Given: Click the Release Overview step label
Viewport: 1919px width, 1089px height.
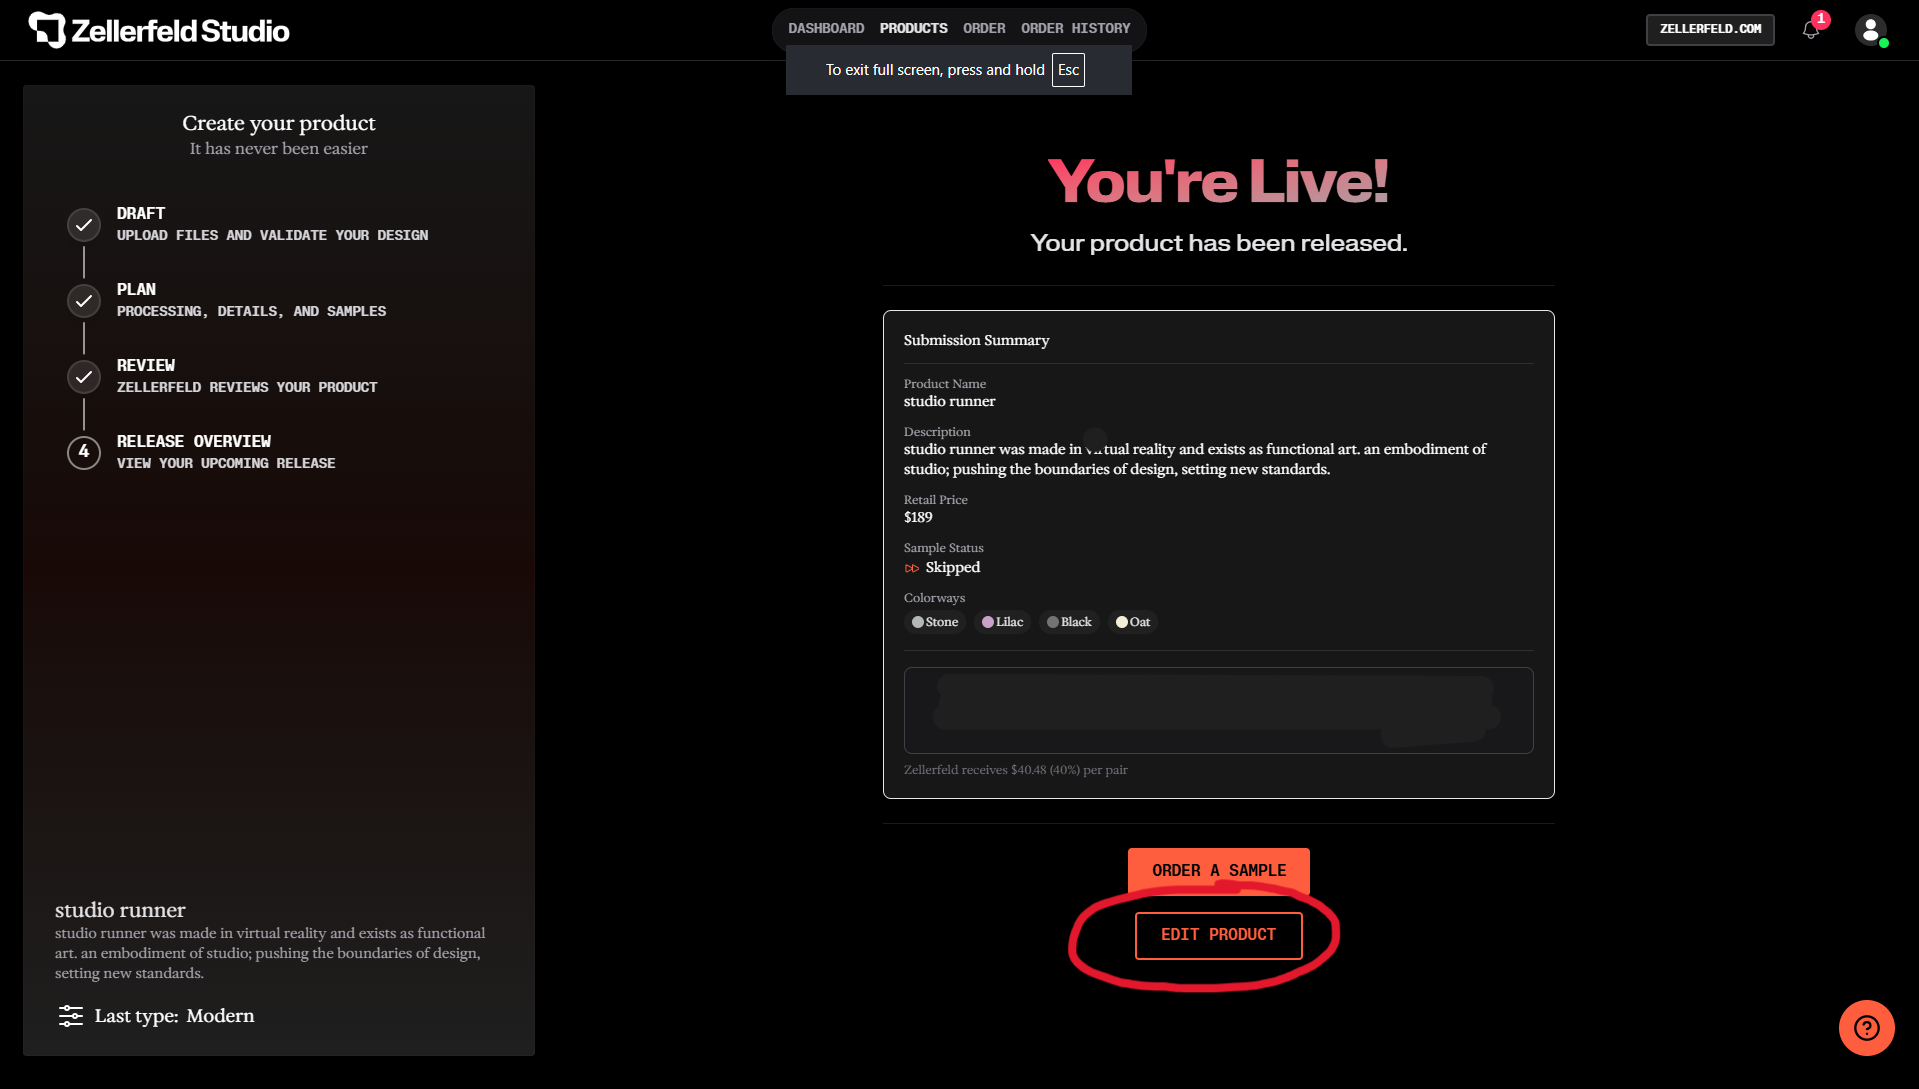Looking at the screenshot, I should coord(194,441).
